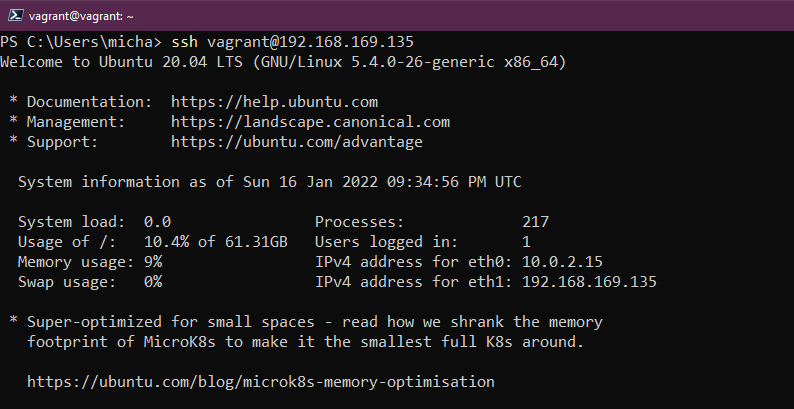Open the ubuntu.com/advantage support link
Screen dimensions: 794x409
[x=296, y=142]
